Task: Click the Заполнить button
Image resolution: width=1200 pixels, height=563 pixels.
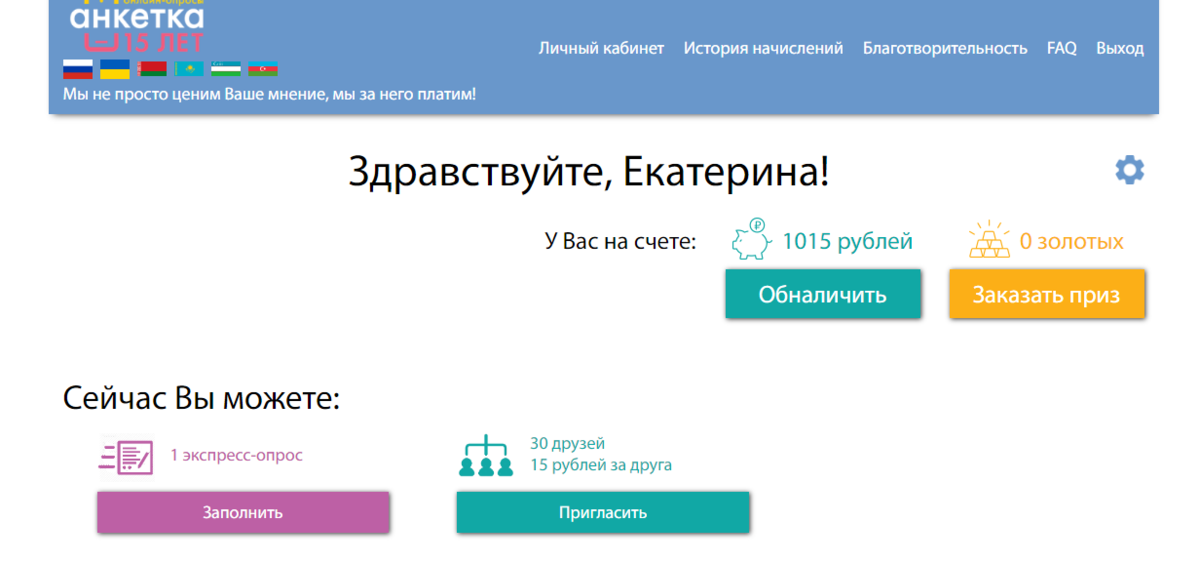Action: [243, 513]
